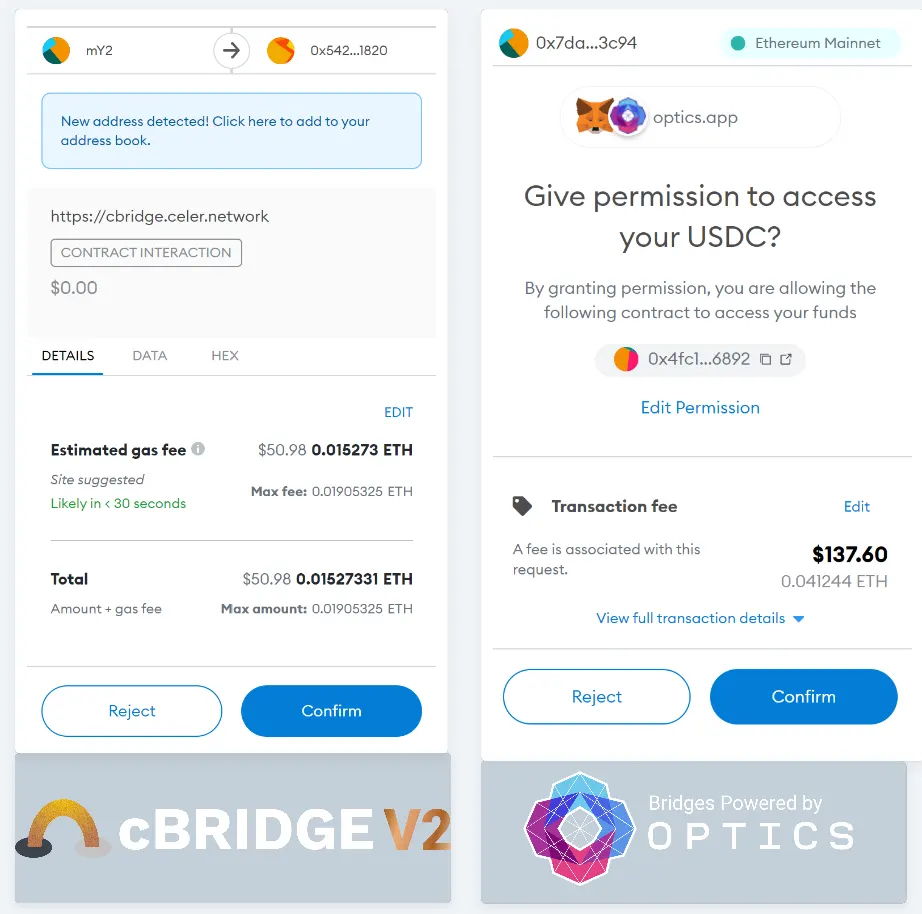Open contract address in block explorer

[786, 359]
